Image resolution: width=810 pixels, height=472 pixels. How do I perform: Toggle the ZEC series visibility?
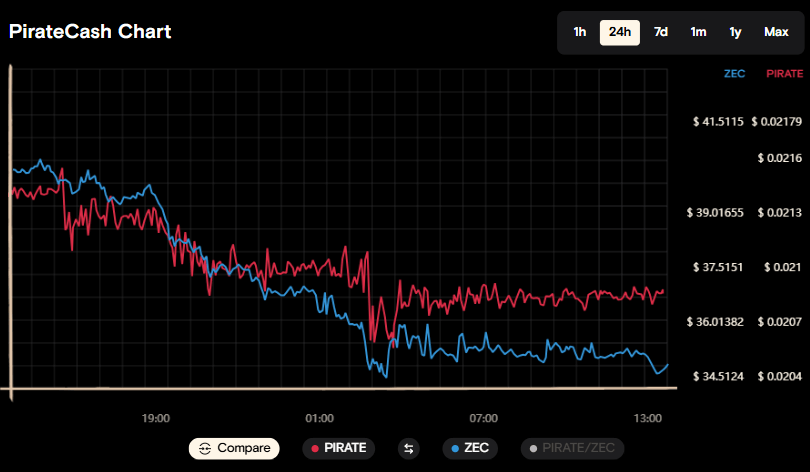(x=470, y=448)
